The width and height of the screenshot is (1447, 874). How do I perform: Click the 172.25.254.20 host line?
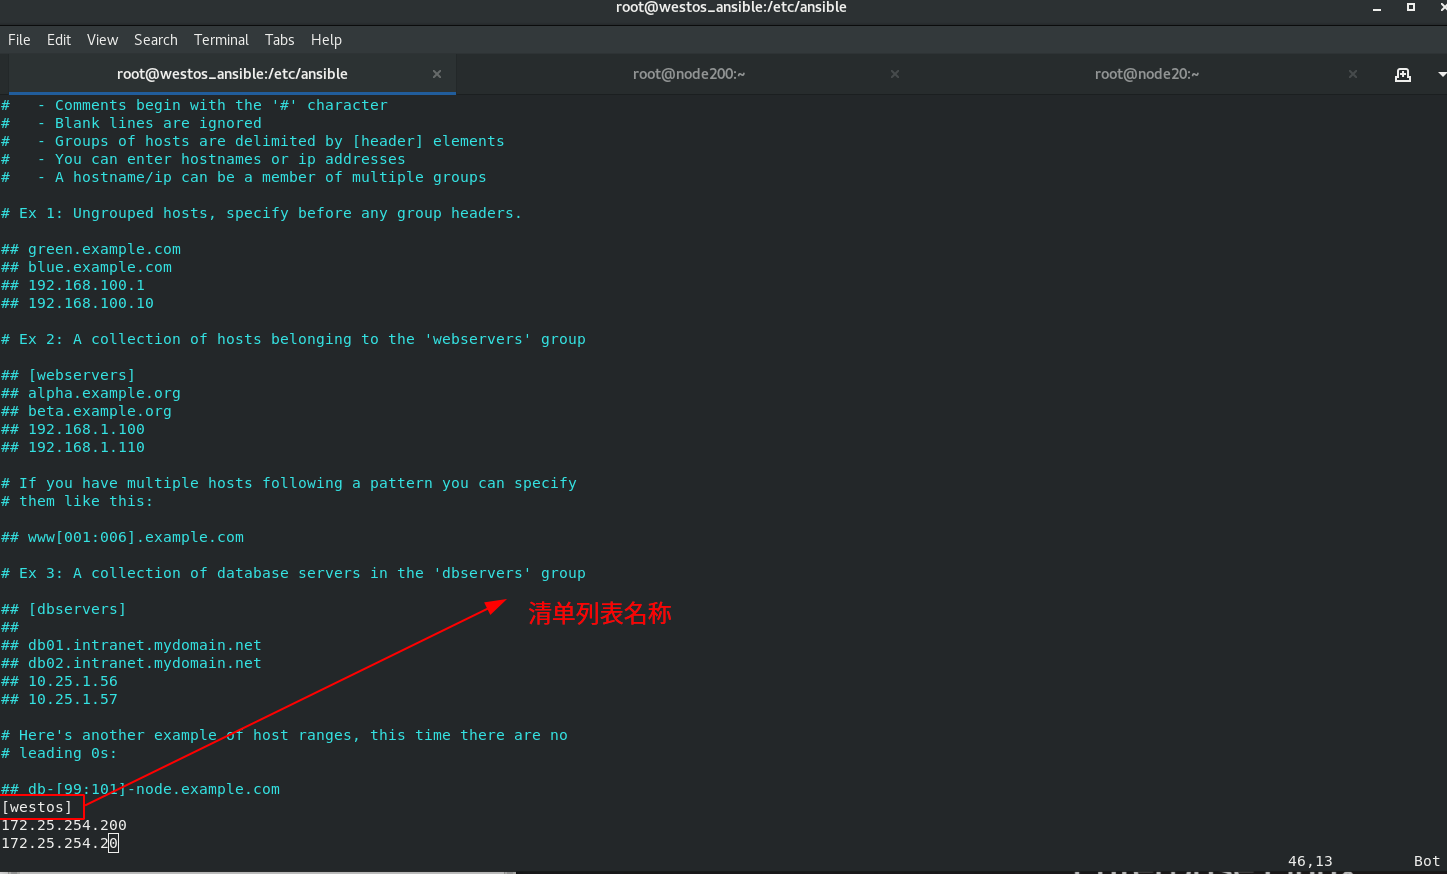[x=60, y=843]
